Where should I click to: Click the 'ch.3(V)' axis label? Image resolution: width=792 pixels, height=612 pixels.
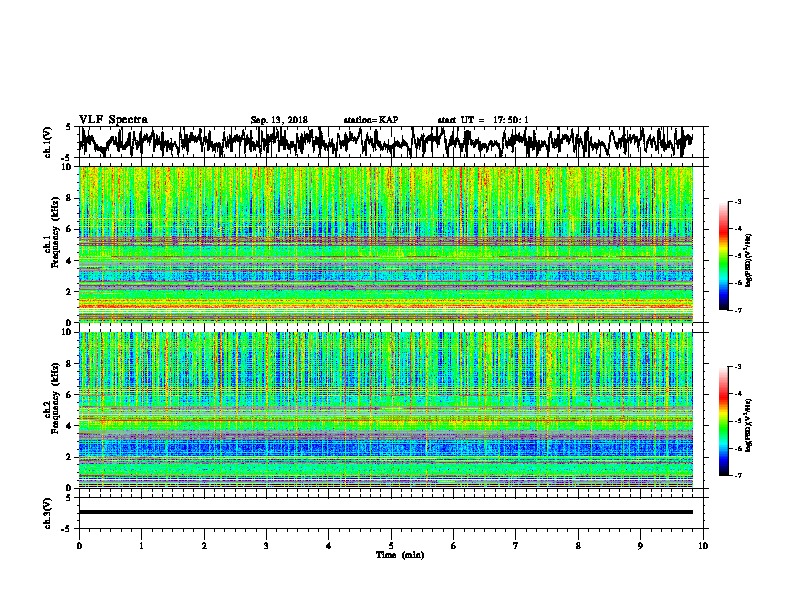[x=48, y=513]
